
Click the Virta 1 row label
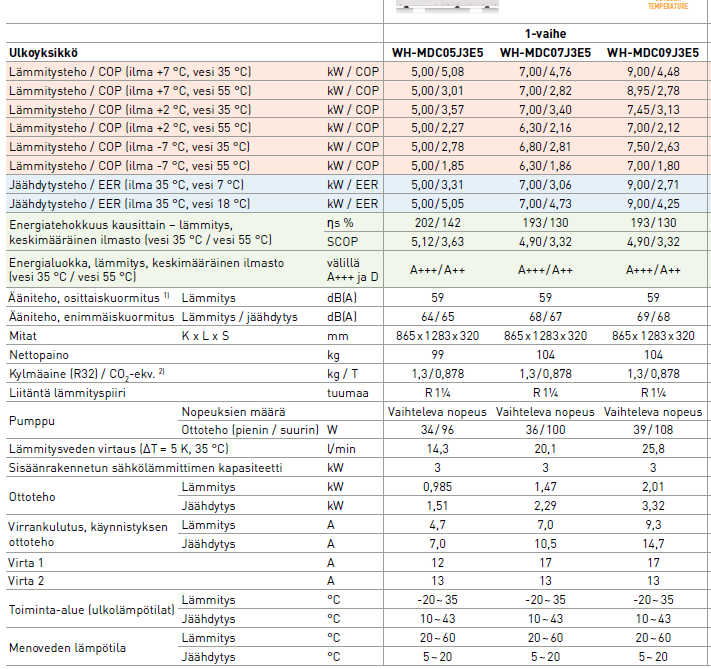(27, 562)
